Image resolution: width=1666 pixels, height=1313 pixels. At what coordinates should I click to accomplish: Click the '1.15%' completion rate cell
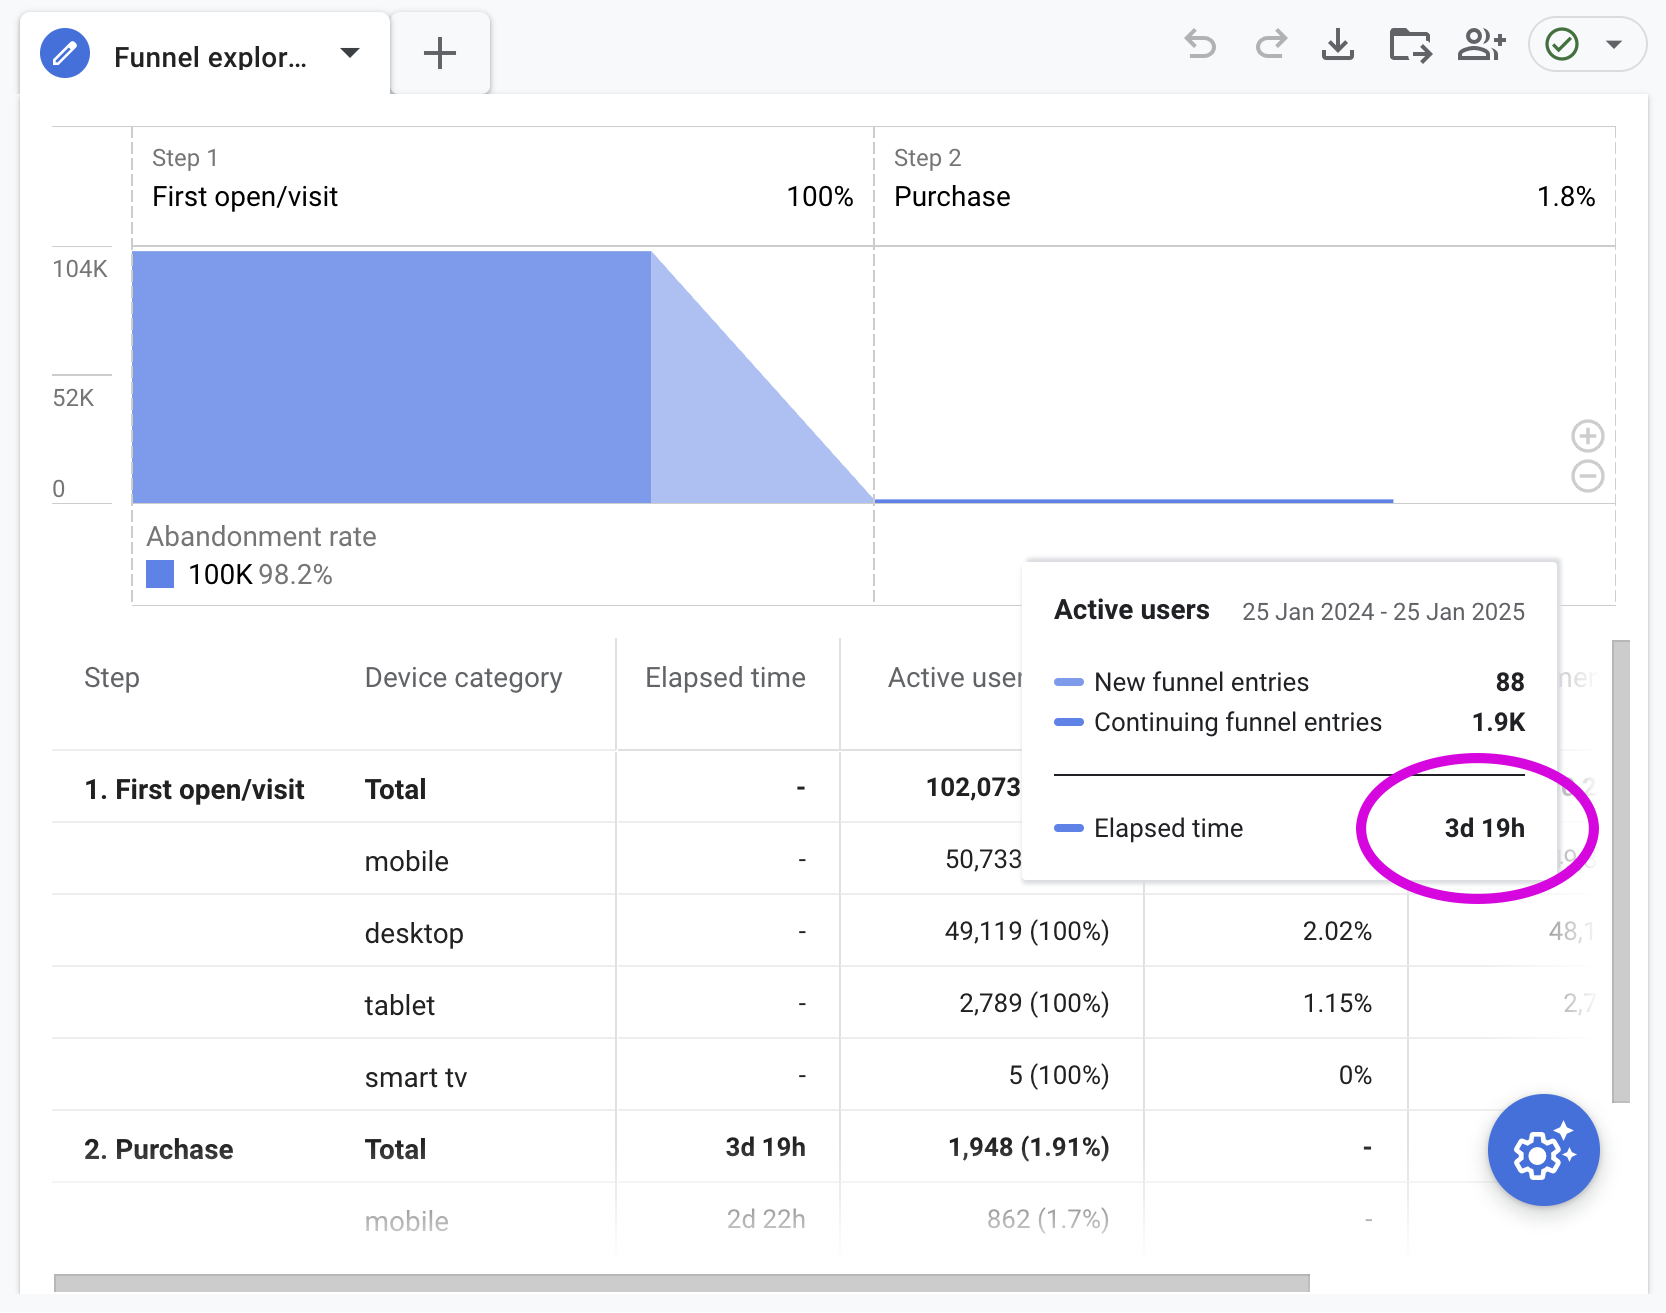(1337, 1004)
